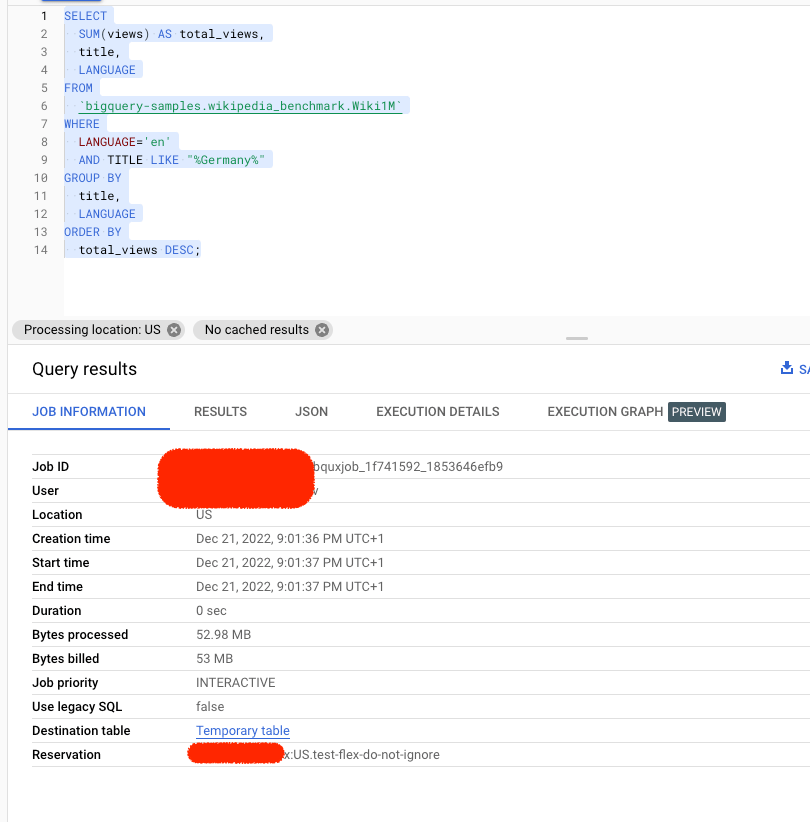Remove the 'No cached results' filter chip
This screenshot has width=810, height=822.
321,330
